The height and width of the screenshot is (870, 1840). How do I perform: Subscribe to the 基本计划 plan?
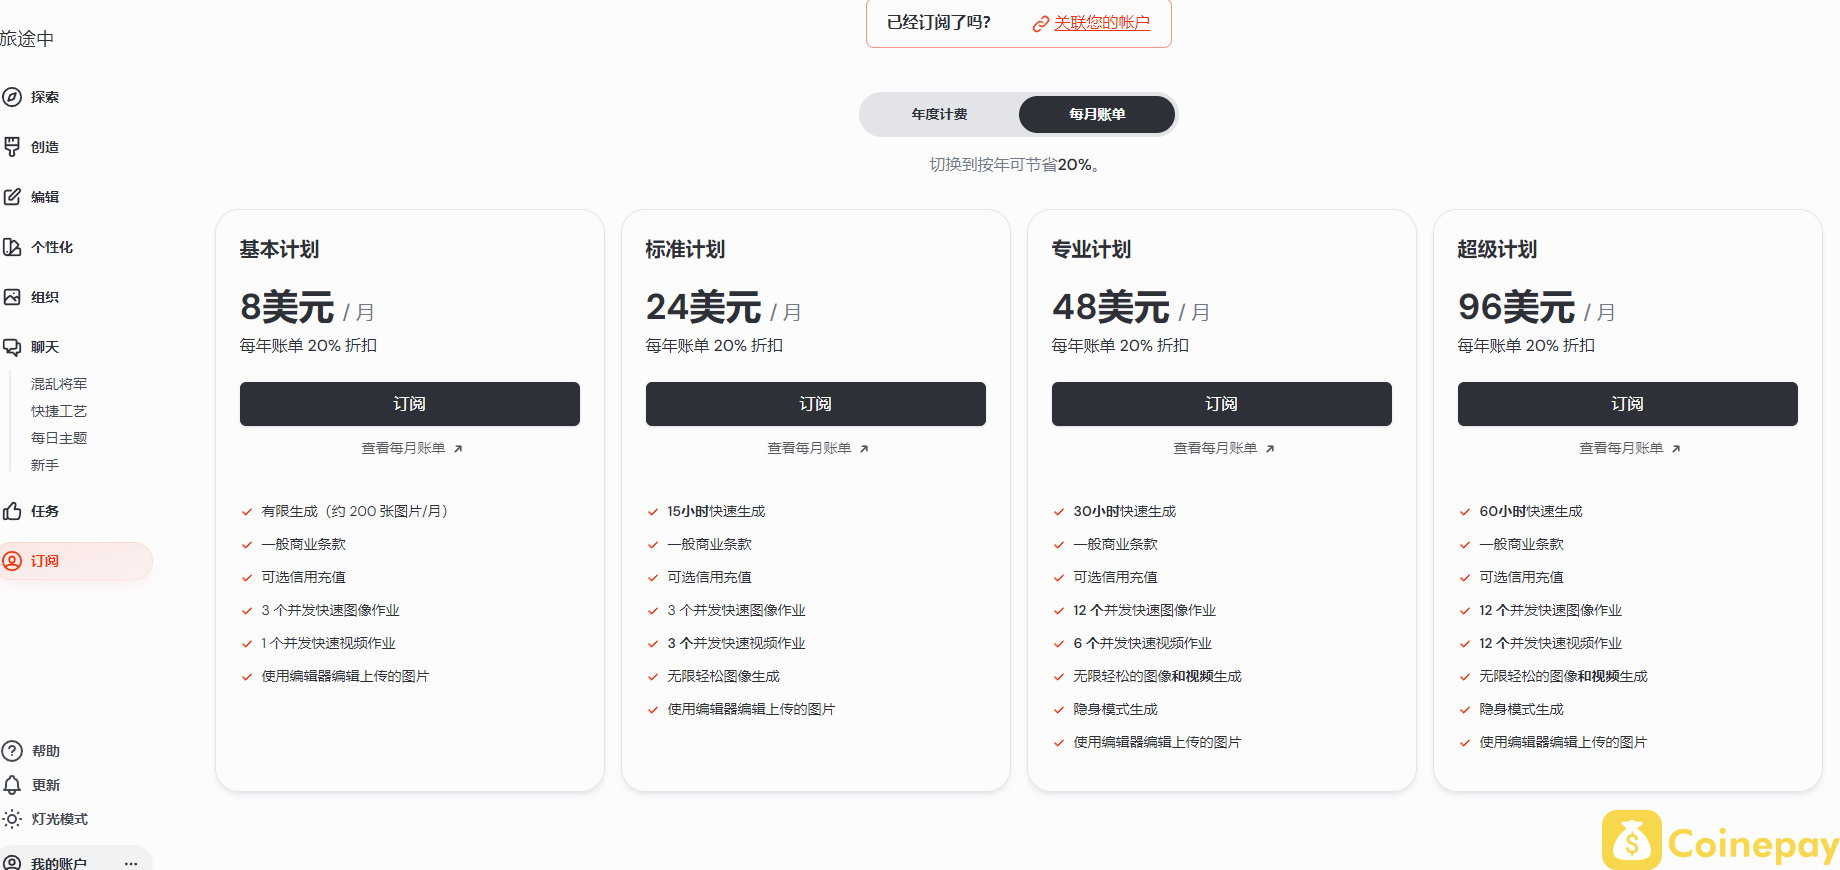coord(410,404)
